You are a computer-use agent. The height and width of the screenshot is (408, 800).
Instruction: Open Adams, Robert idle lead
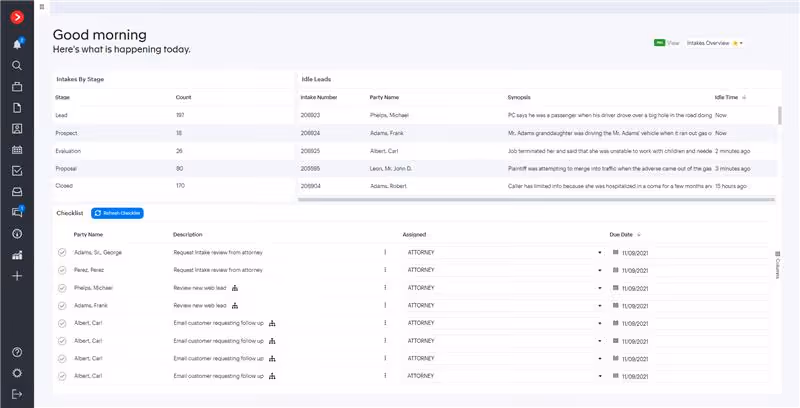tap(388, 186)
